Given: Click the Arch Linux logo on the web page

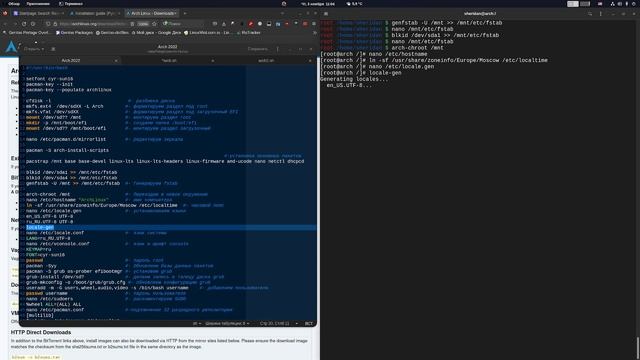Looking at the screenshot, I should click(x=11, y=47).
